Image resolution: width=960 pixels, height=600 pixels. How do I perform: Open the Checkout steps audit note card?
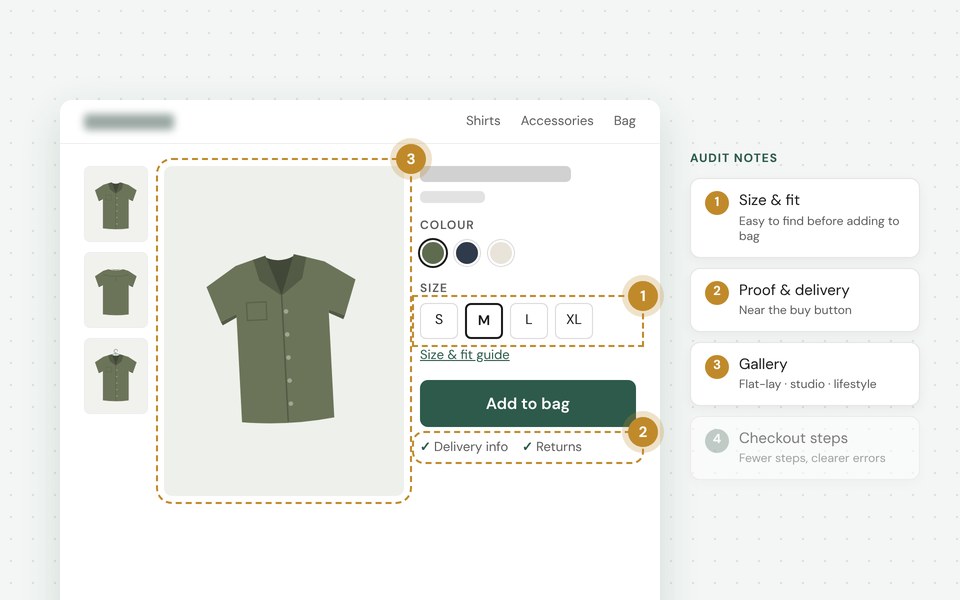pyautogui.click(x=804, y=448)
